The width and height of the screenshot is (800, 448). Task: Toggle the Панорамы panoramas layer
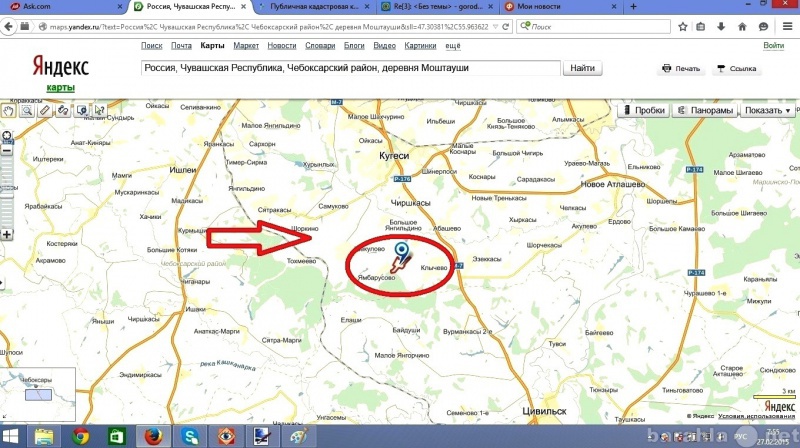(706, 110)
